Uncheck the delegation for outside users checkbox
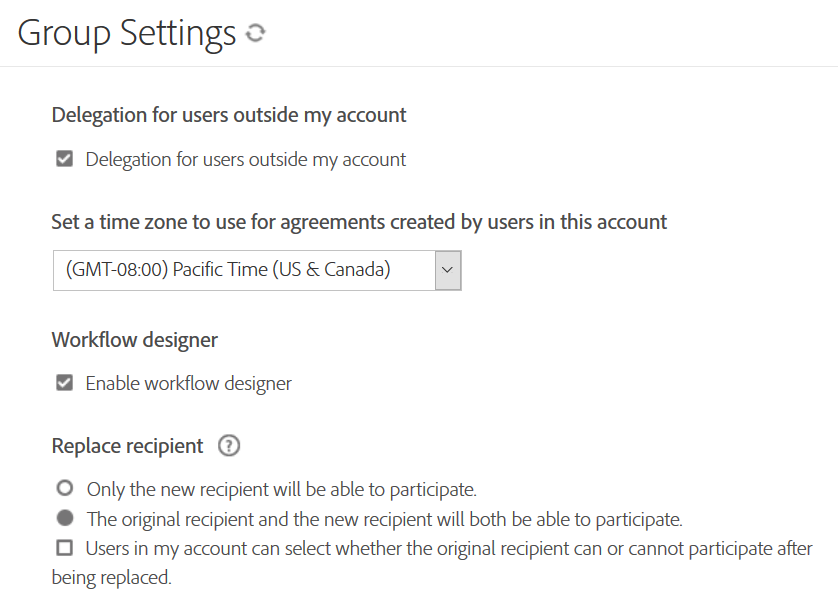The image size is (838, 599). pos(65,159)
